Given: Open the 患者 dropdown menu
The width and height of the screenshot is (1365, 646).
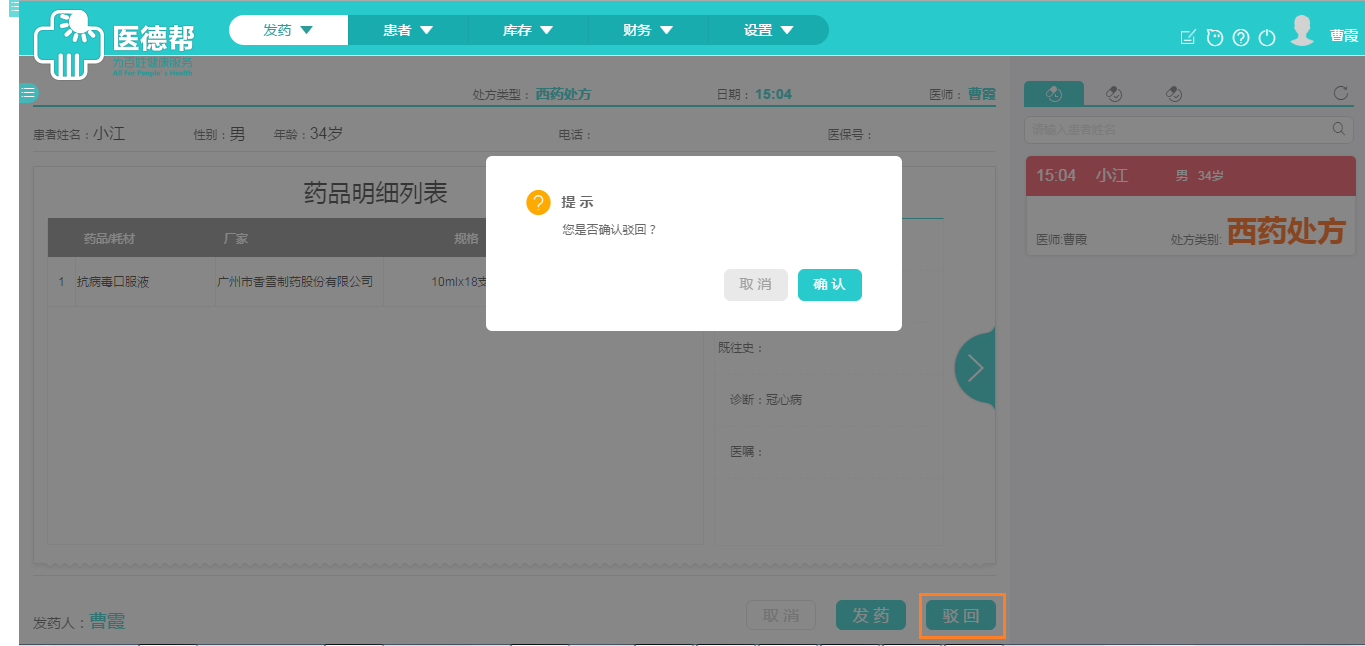Looking at the screenshot, I should click(x=408, y=30).
